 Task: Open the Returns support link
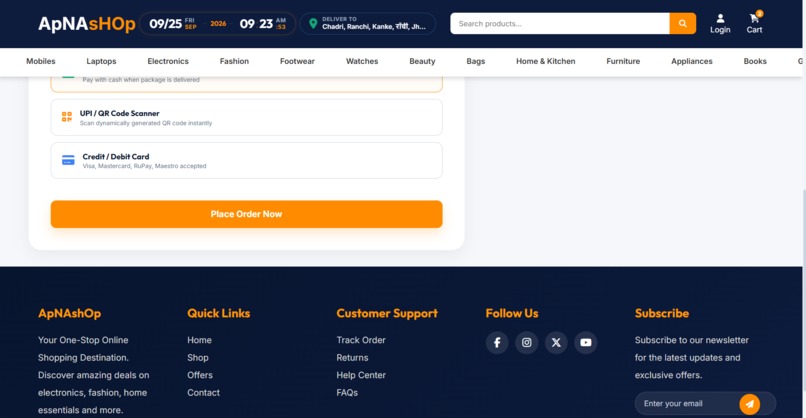352,357
